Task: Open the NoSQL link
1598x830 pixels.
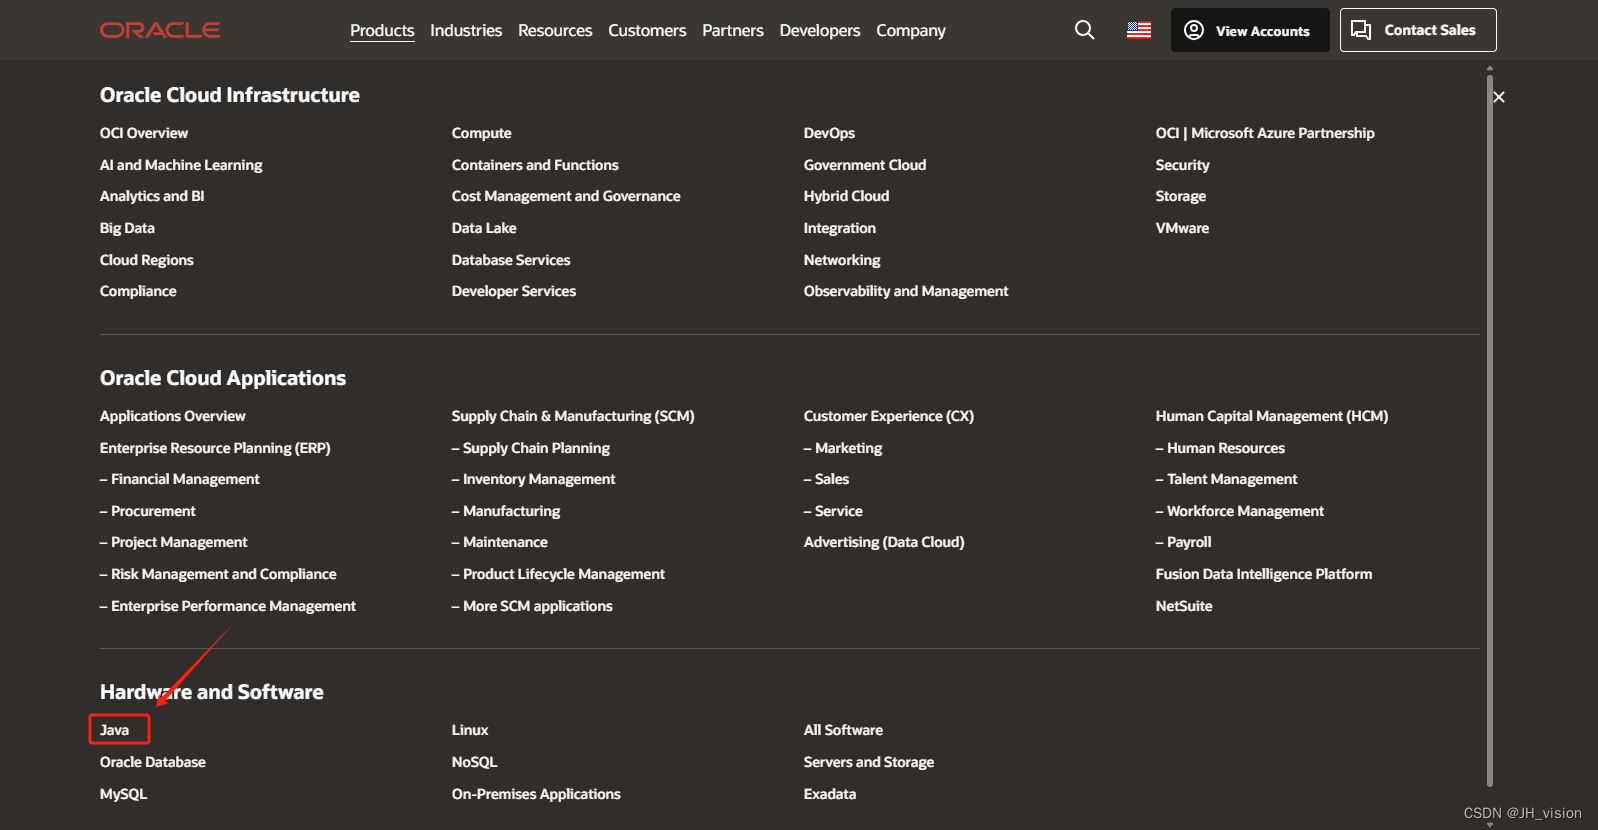Action: 474,762
